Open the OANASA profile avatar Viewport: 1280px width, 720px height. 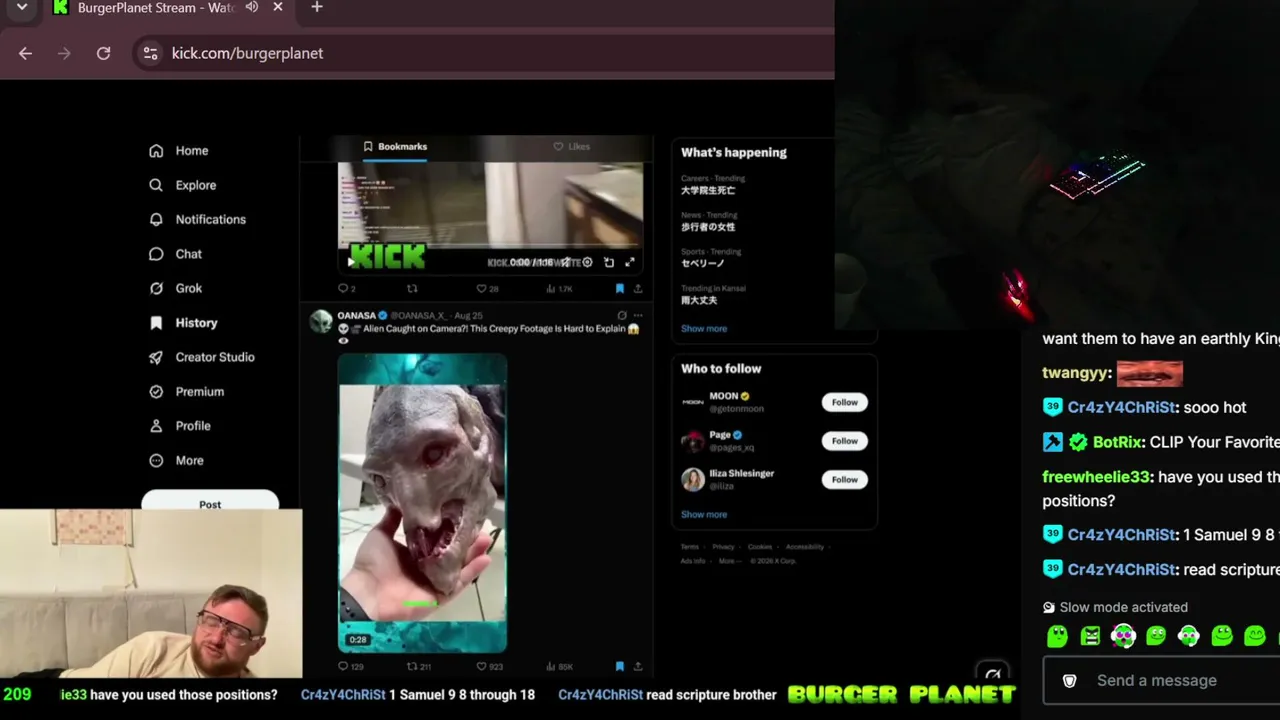coord(321,322)
